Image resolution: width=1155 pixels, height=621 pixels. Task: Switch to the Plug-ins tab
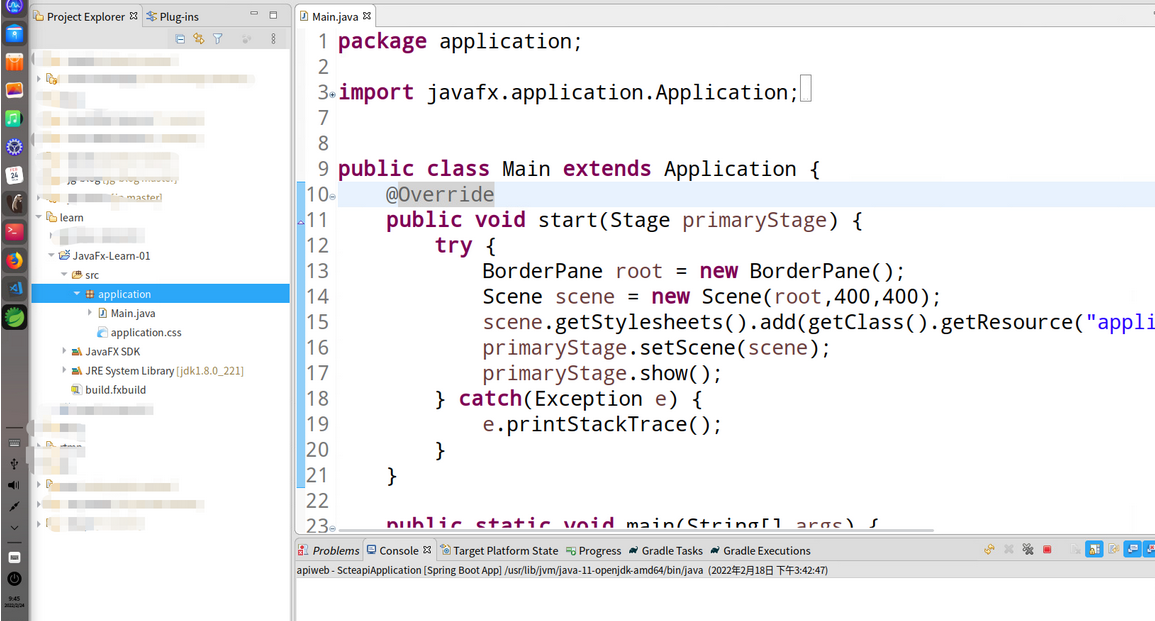click(172, 16)
